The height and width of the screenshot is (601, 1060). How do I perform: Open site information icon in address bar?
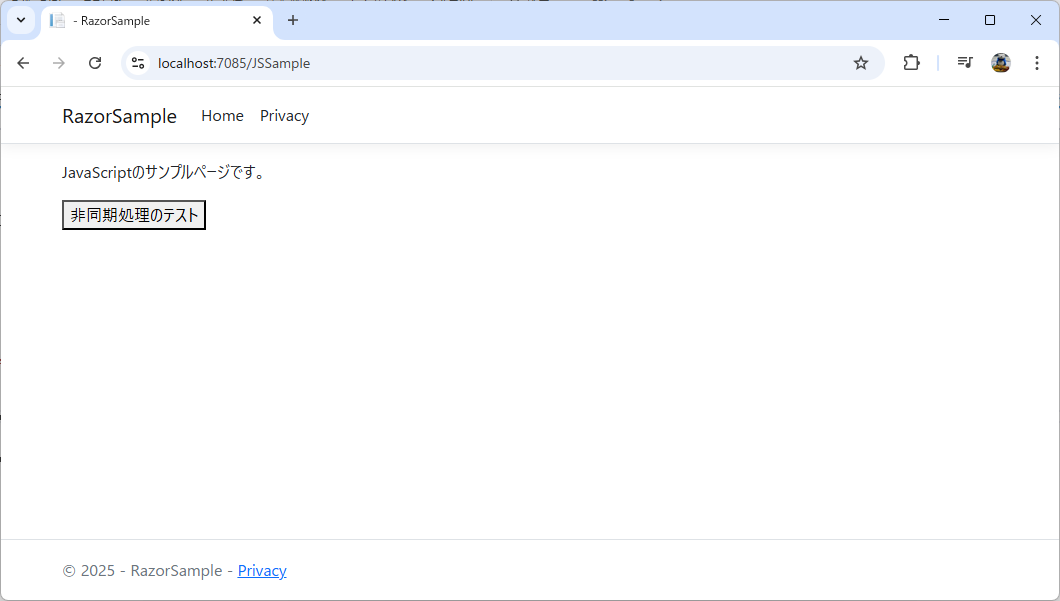tap(138, 63)
